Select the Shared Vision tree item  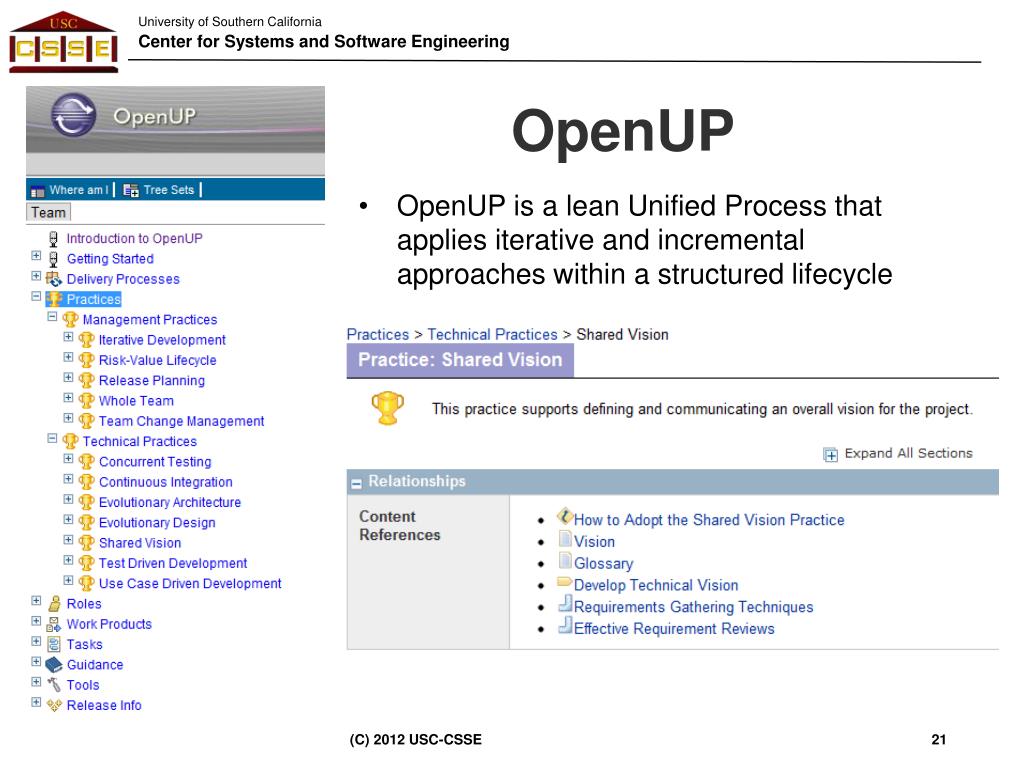(x=140, y=543)
